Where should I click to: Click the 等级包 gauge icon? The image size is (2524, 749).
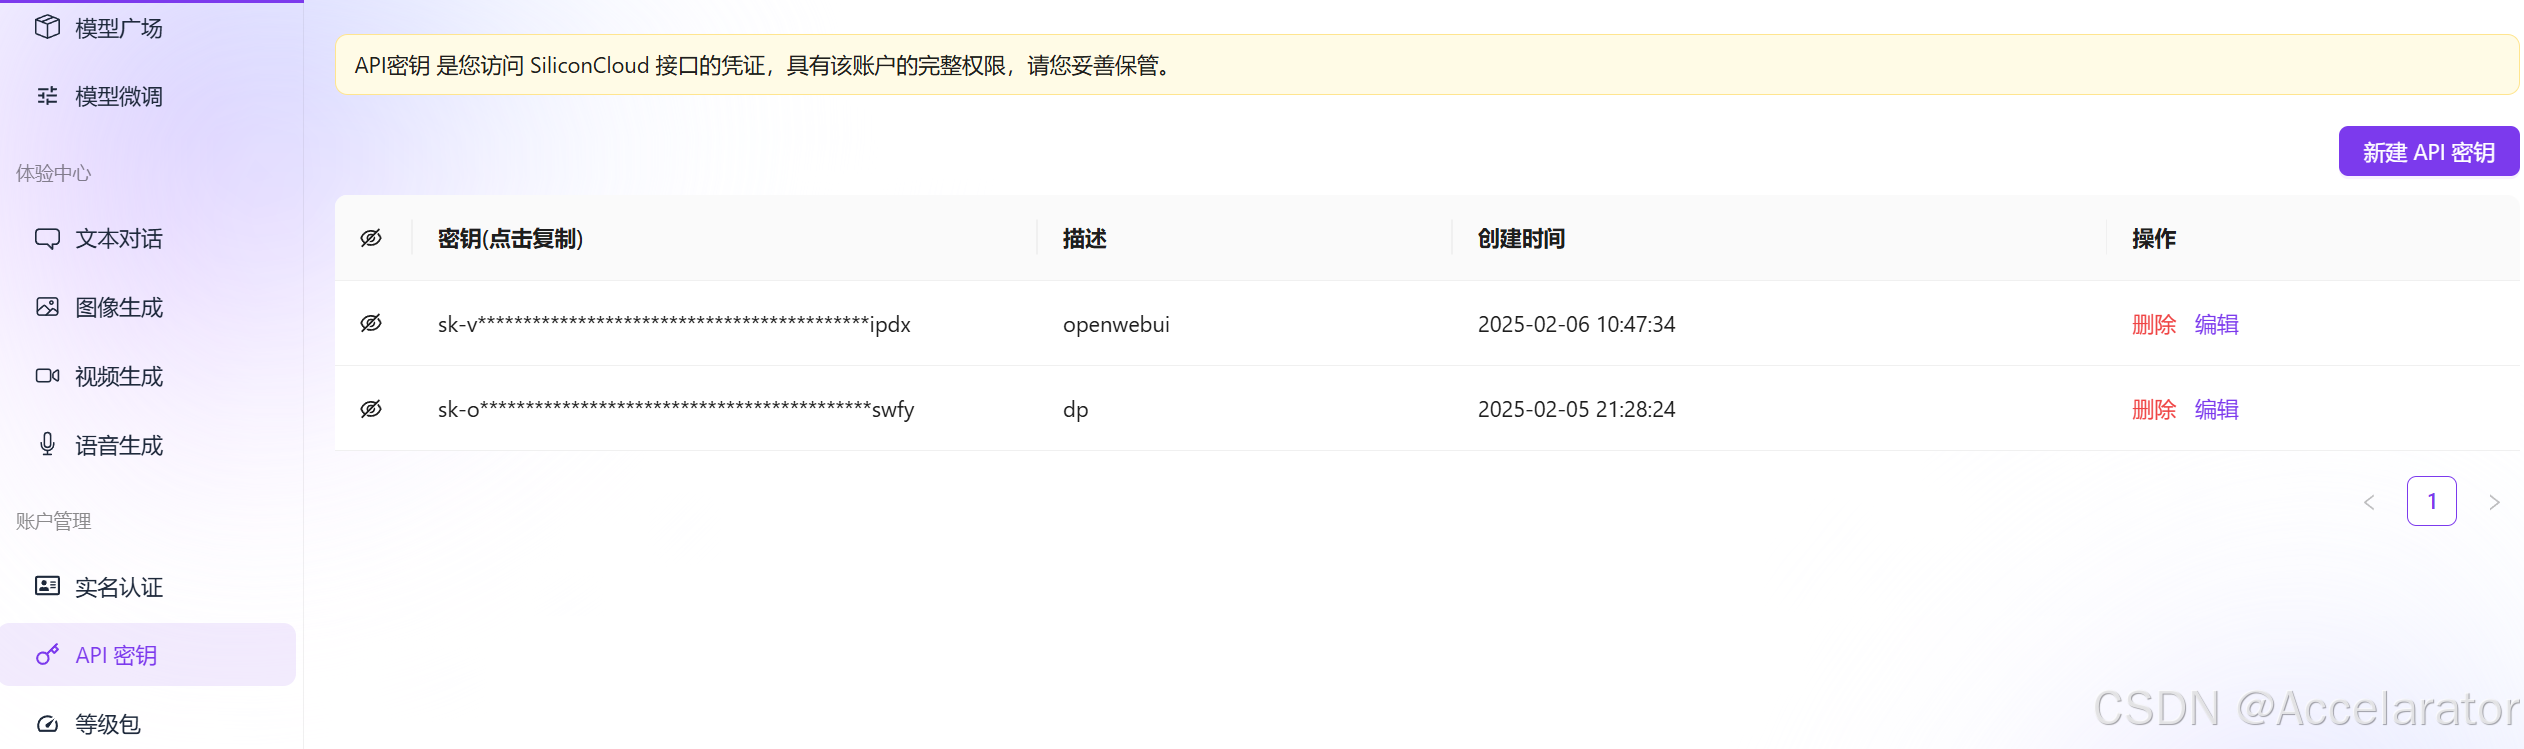47,724
